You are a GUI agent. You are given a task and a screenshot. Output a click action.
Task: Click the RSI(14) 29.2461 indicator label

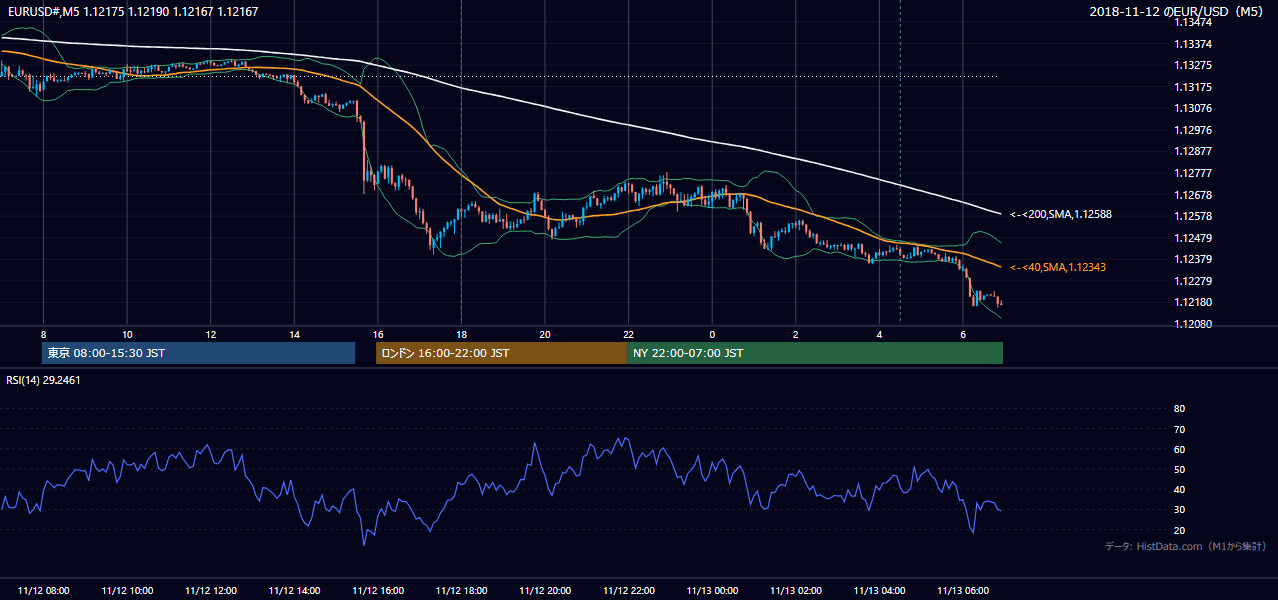coord(43,380)
